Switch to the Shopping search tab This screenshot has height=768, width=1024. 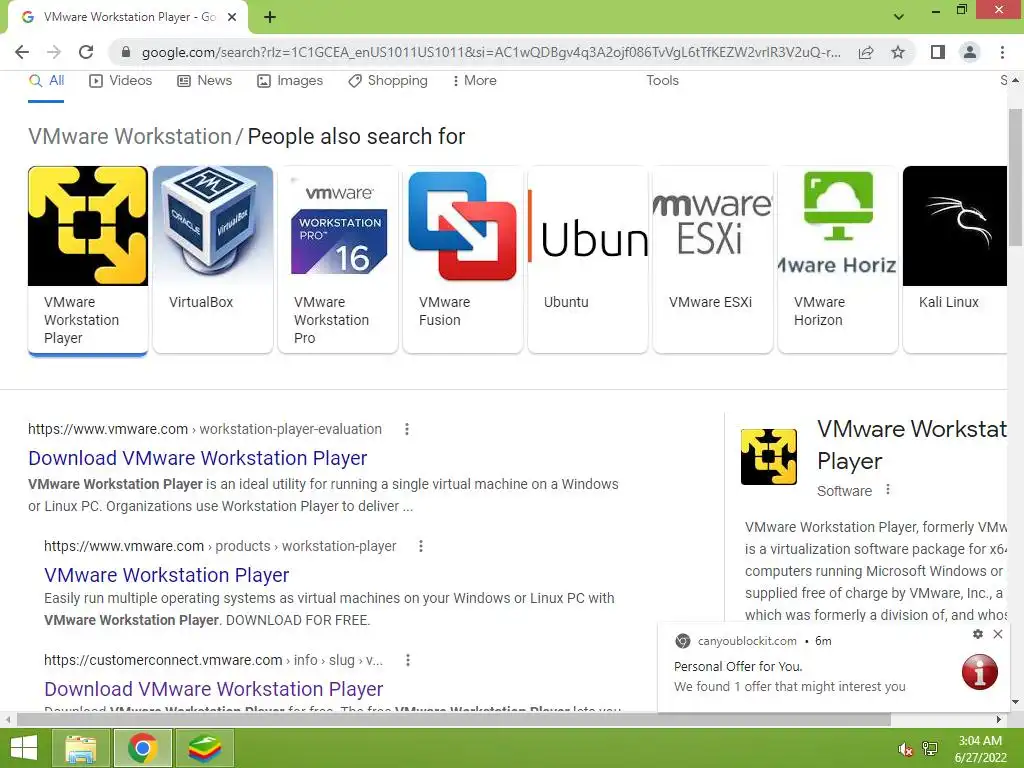point(388,81)
